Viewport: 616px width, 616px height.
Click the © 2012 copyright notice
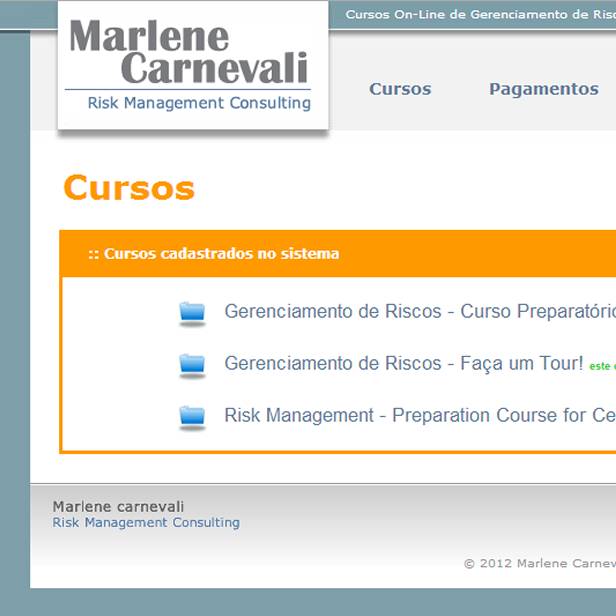pyautogui.click(x=539, y=564)
